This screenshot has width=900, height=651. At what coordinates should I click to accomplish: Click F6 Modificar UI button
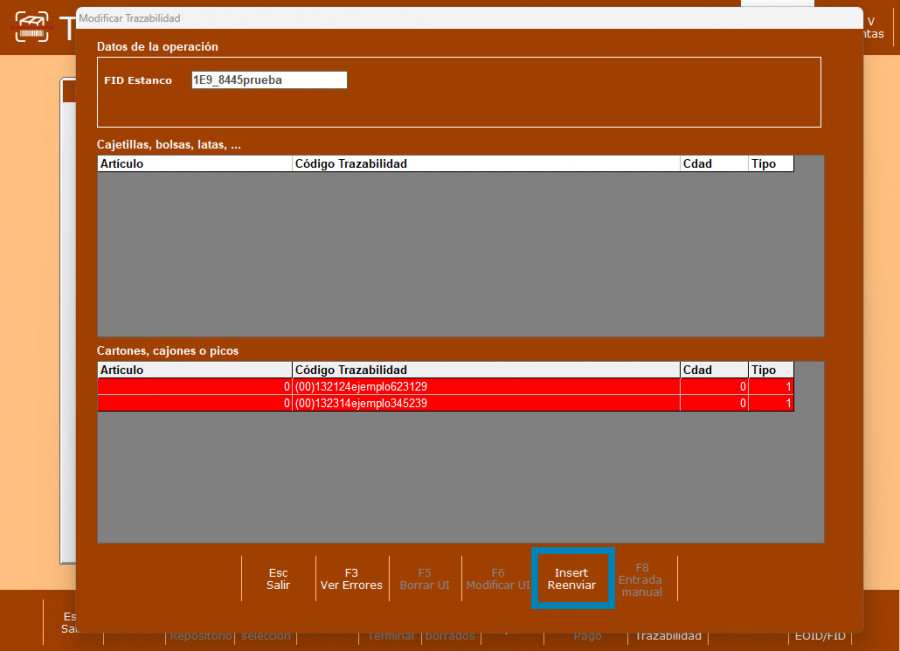pyautogui.click(x=497, y=579)
